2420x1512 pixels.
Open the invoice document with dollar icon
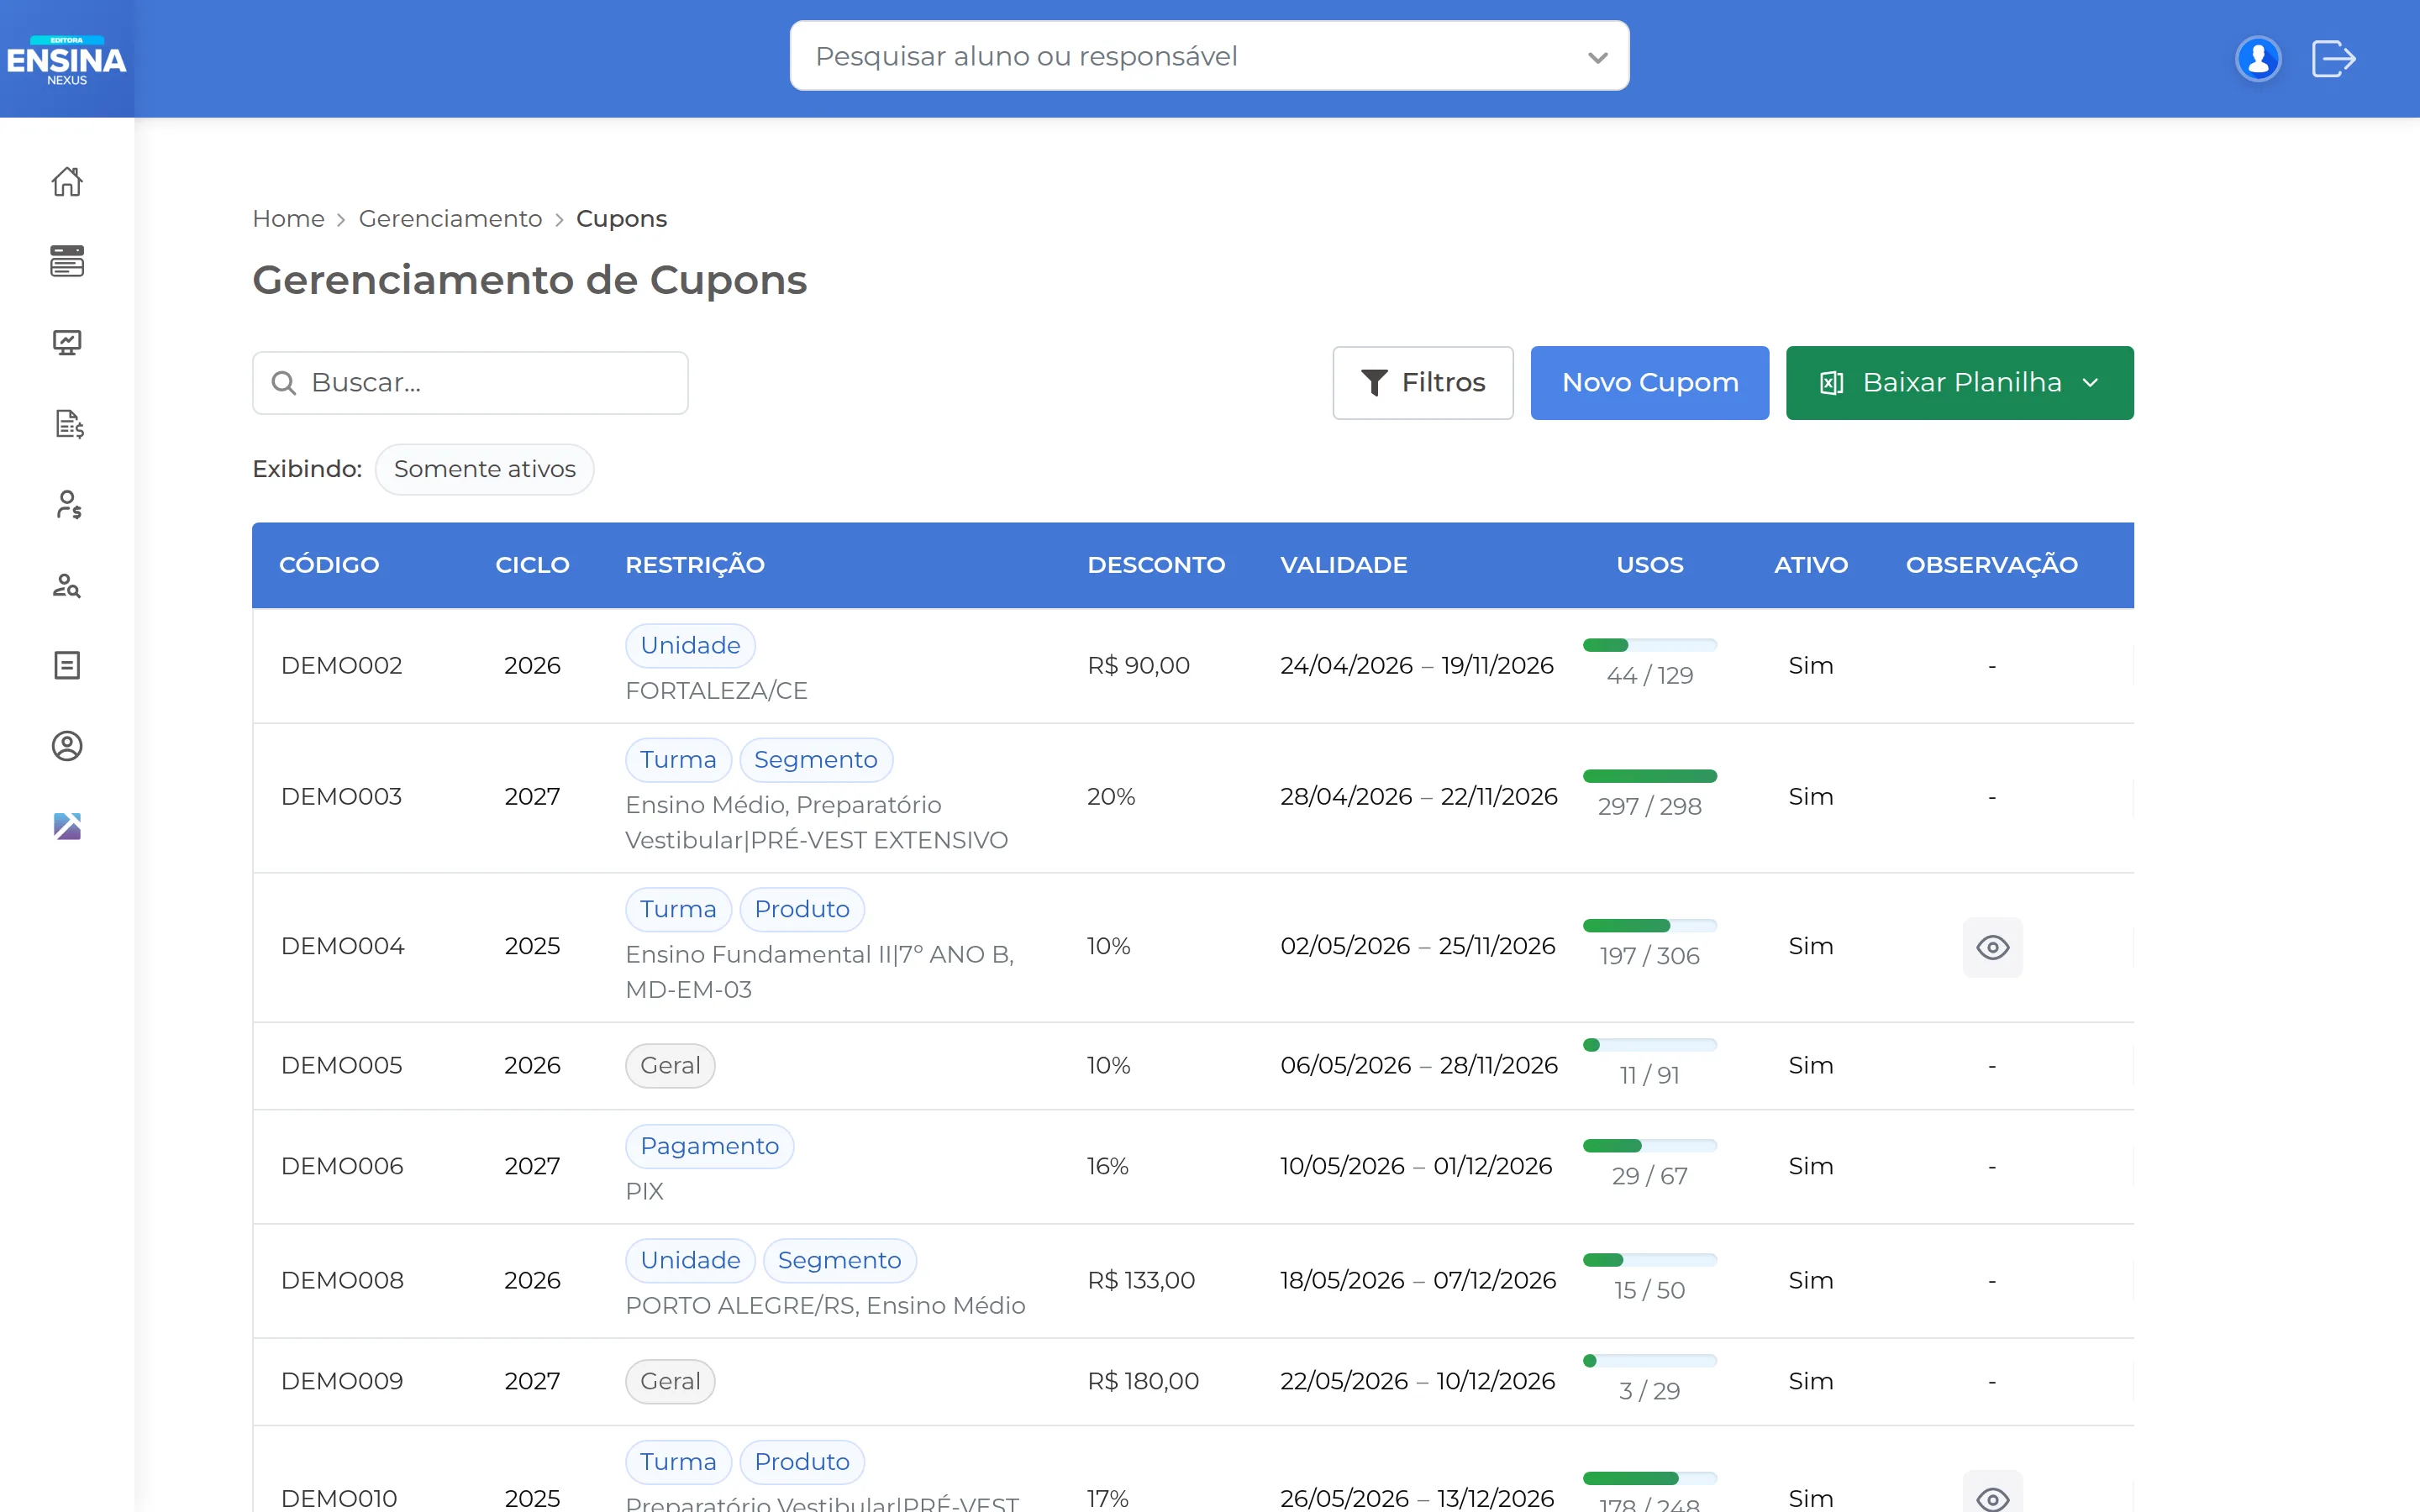tap(67, 424)
